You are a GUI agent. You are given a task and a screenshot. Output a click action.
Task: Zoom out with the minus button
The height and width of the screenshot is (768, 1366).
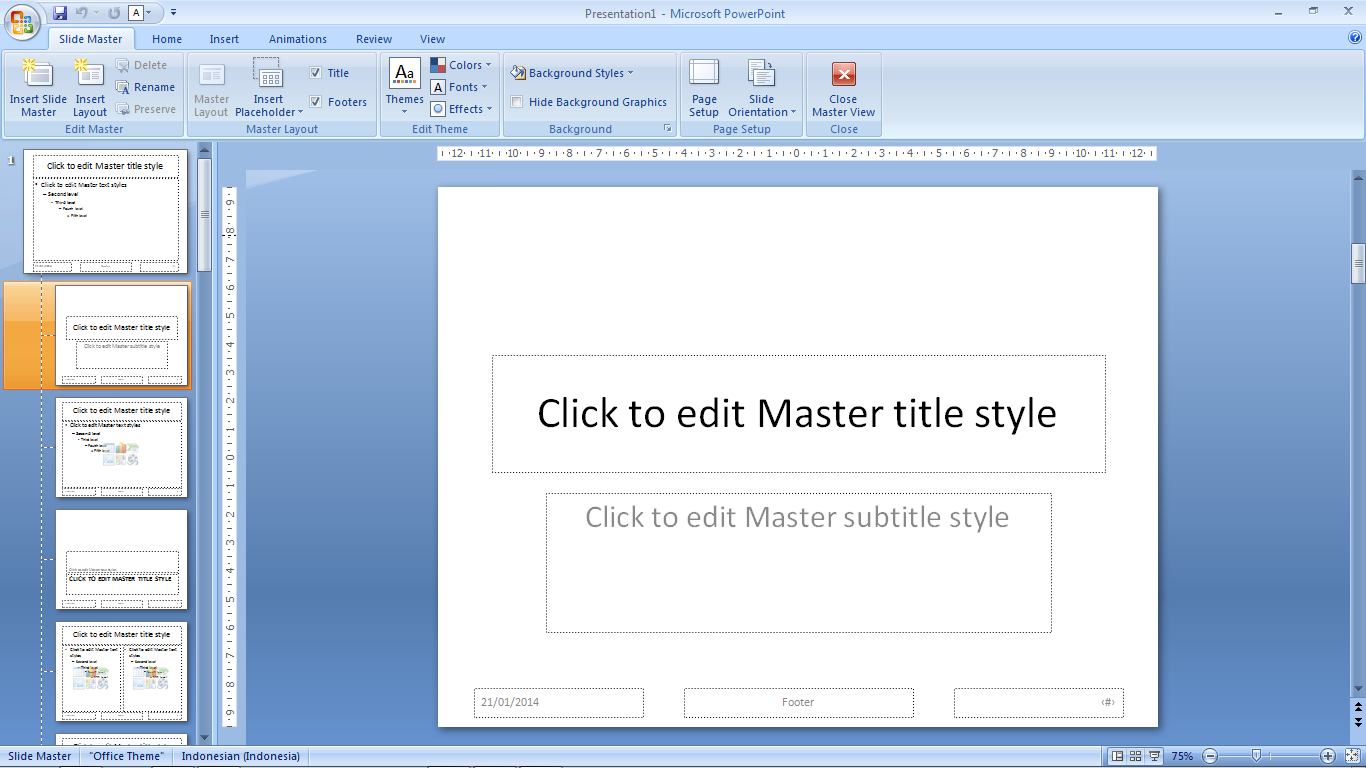1210,756
